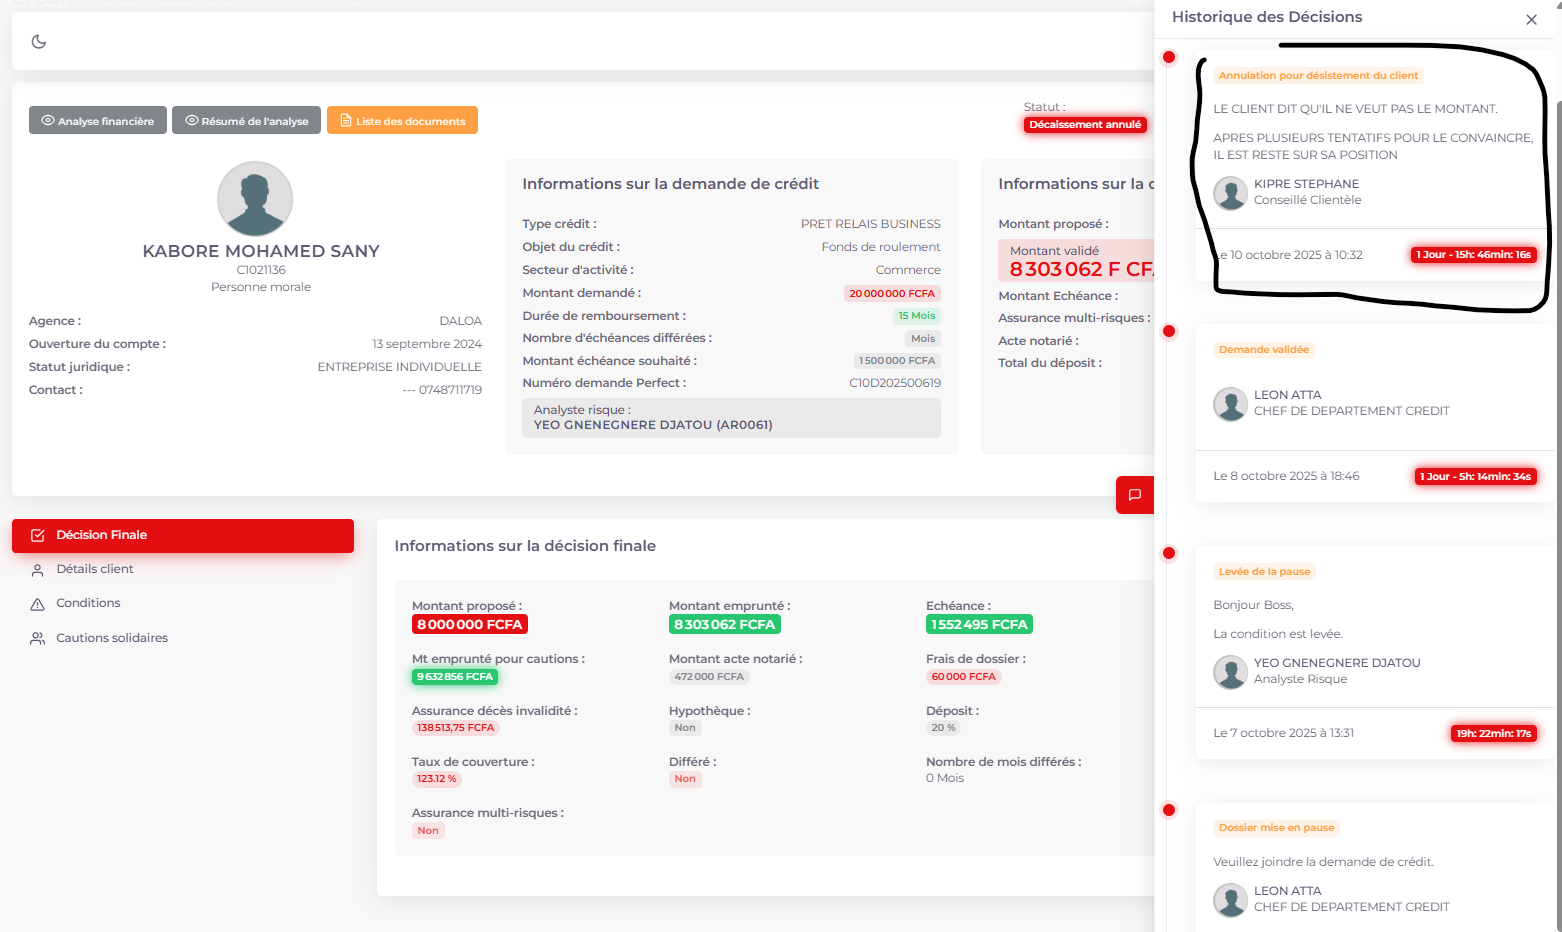Open the Détails client tab

coord(94,570)
